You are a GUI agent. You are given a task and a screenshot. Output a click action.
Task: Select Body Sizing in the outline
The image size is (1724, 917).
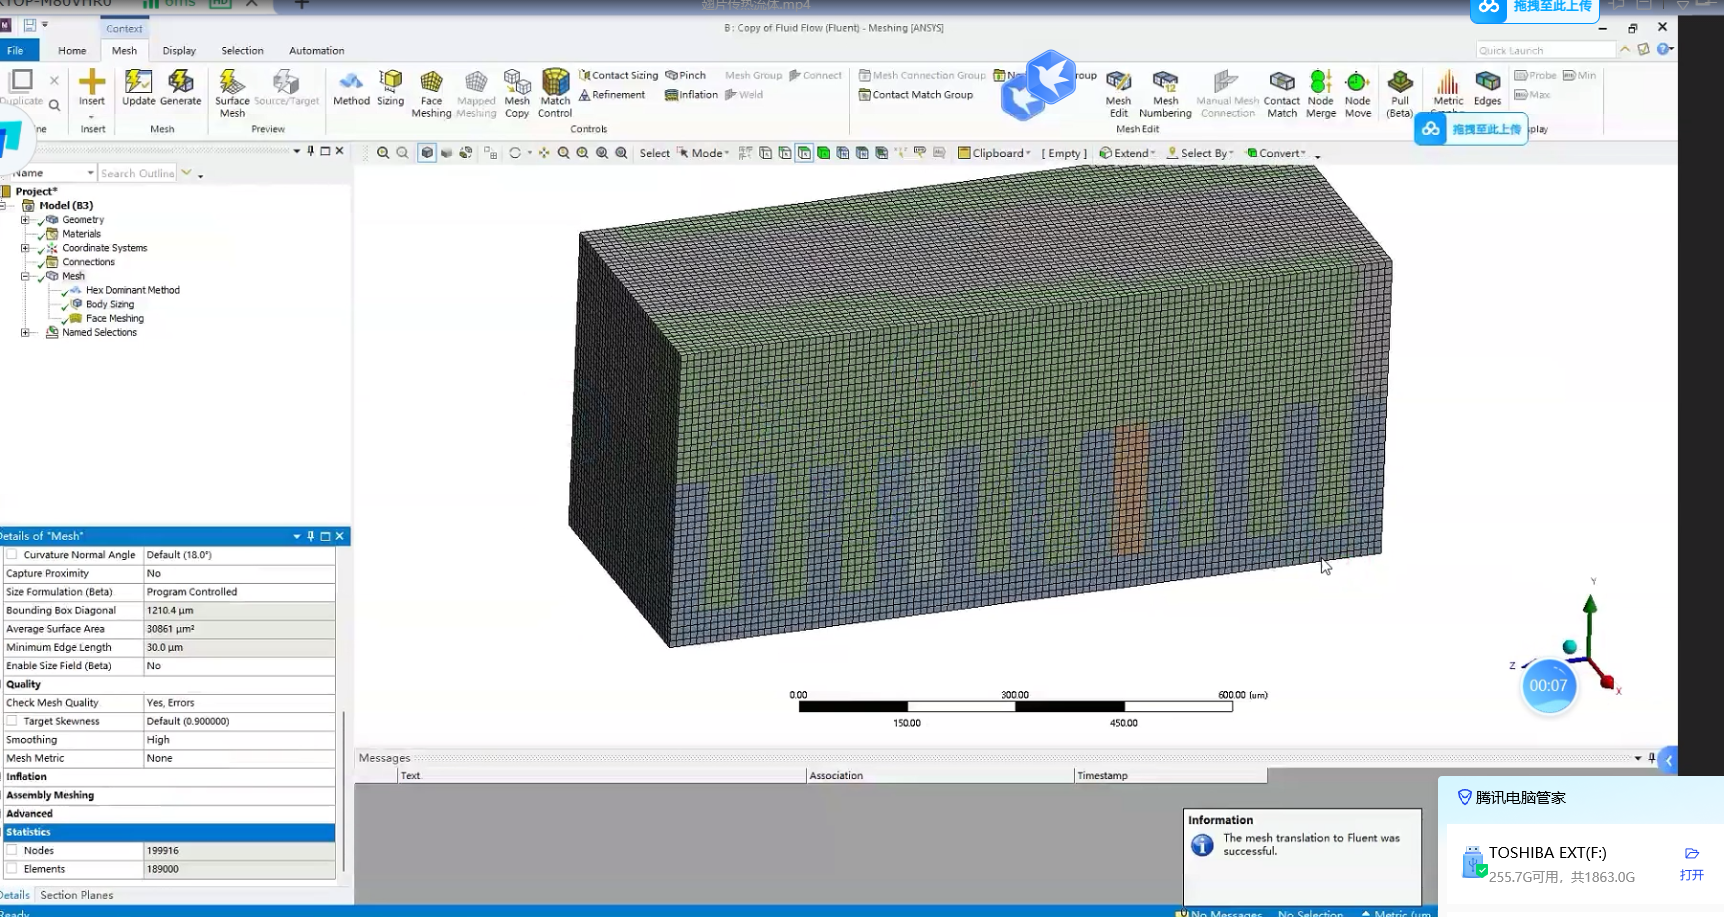point(109,304)
